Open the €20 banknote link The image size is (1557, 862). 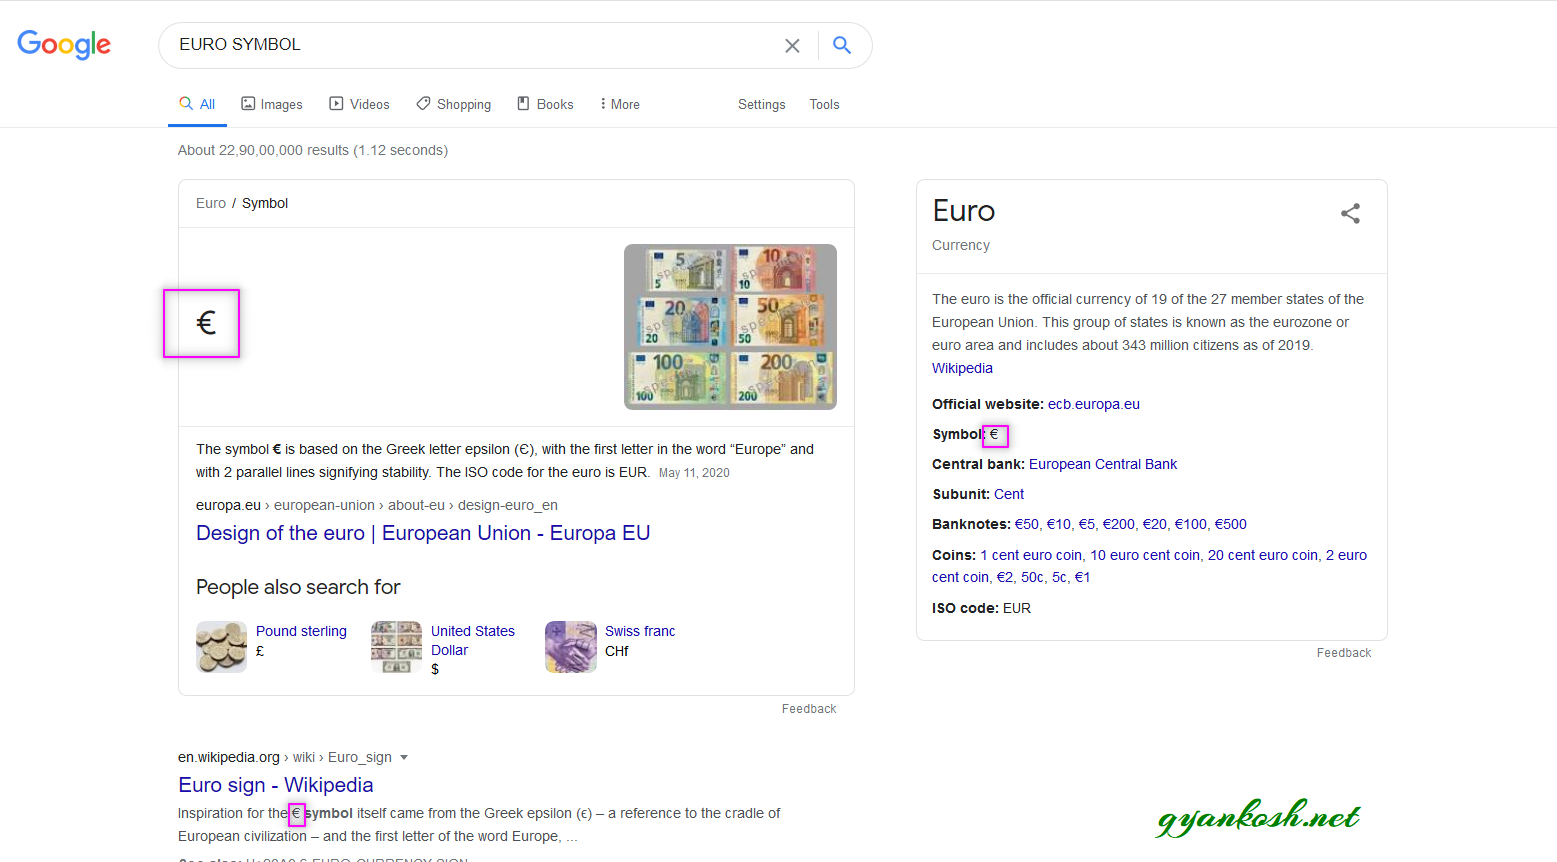click(x=1154, y=524)
